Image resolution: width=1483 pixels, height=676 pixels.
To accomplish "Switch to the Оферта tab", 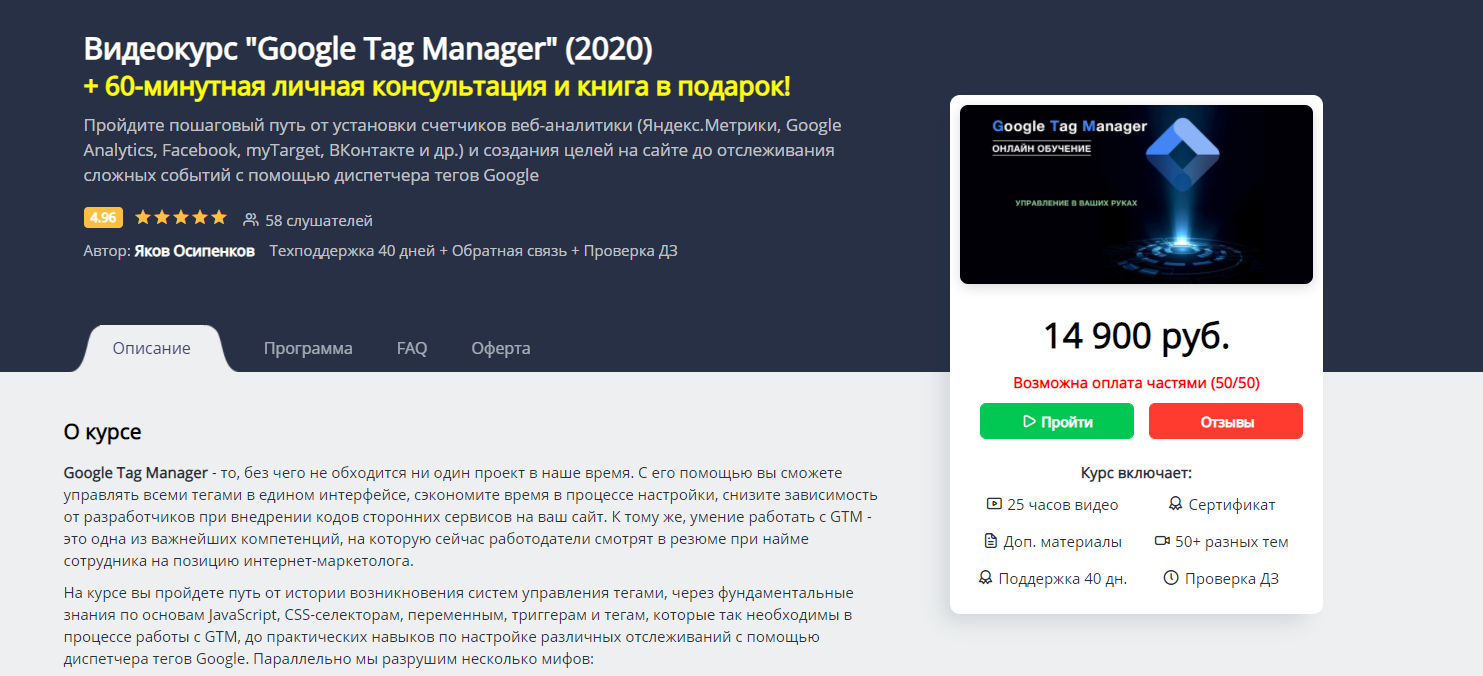I will [501, 348].
